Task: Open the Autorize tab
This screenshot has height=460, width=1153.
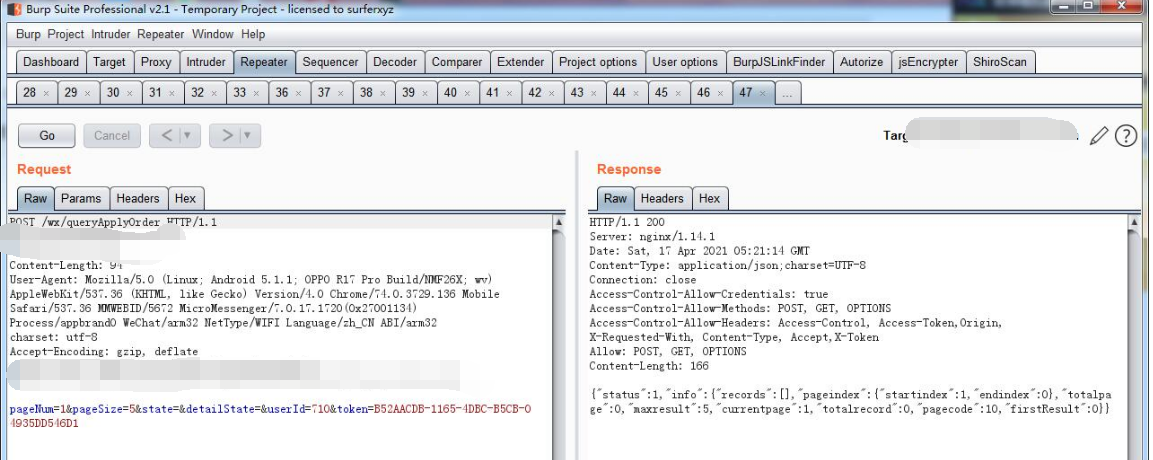Action: [x=862, y=62]
